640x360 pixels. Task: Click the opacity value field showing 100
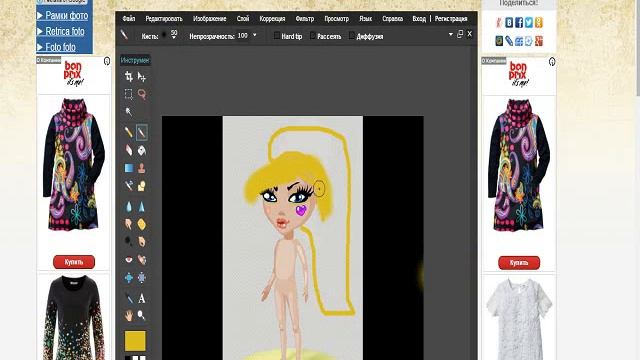[243, 36]
